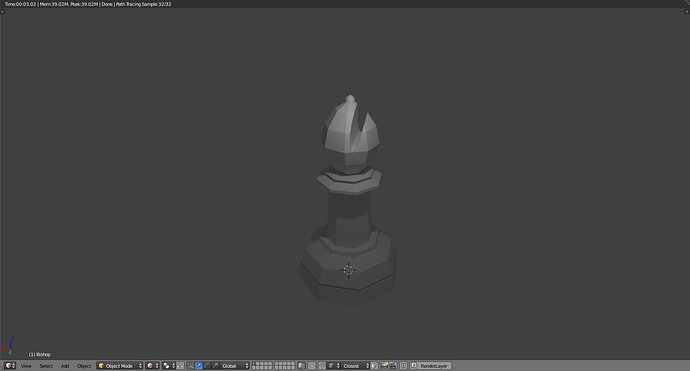690x371 pixels.
Task: Click the axis orientation gizmo
Action: pyautogui.click(x=8, y=346)
